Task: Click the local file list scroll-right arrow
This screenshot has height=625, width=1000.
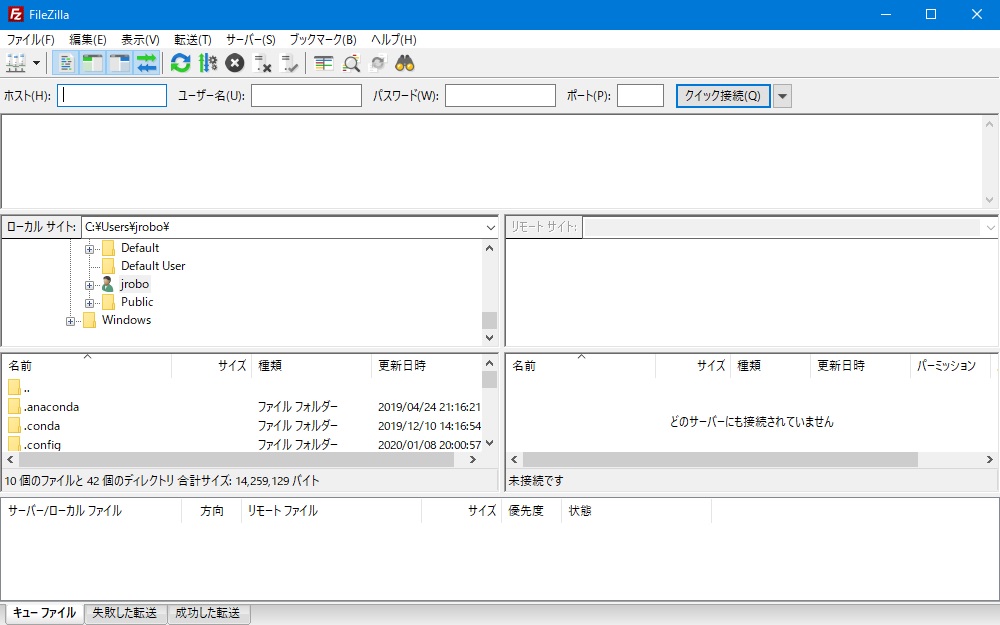Action: pos(473,459)
